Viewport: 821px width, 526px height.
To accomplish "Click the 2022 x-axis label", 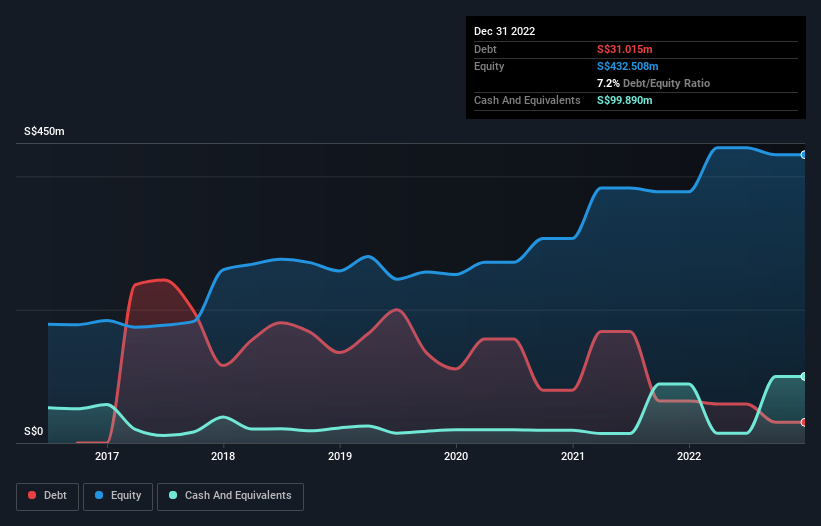I will (689, 456).
